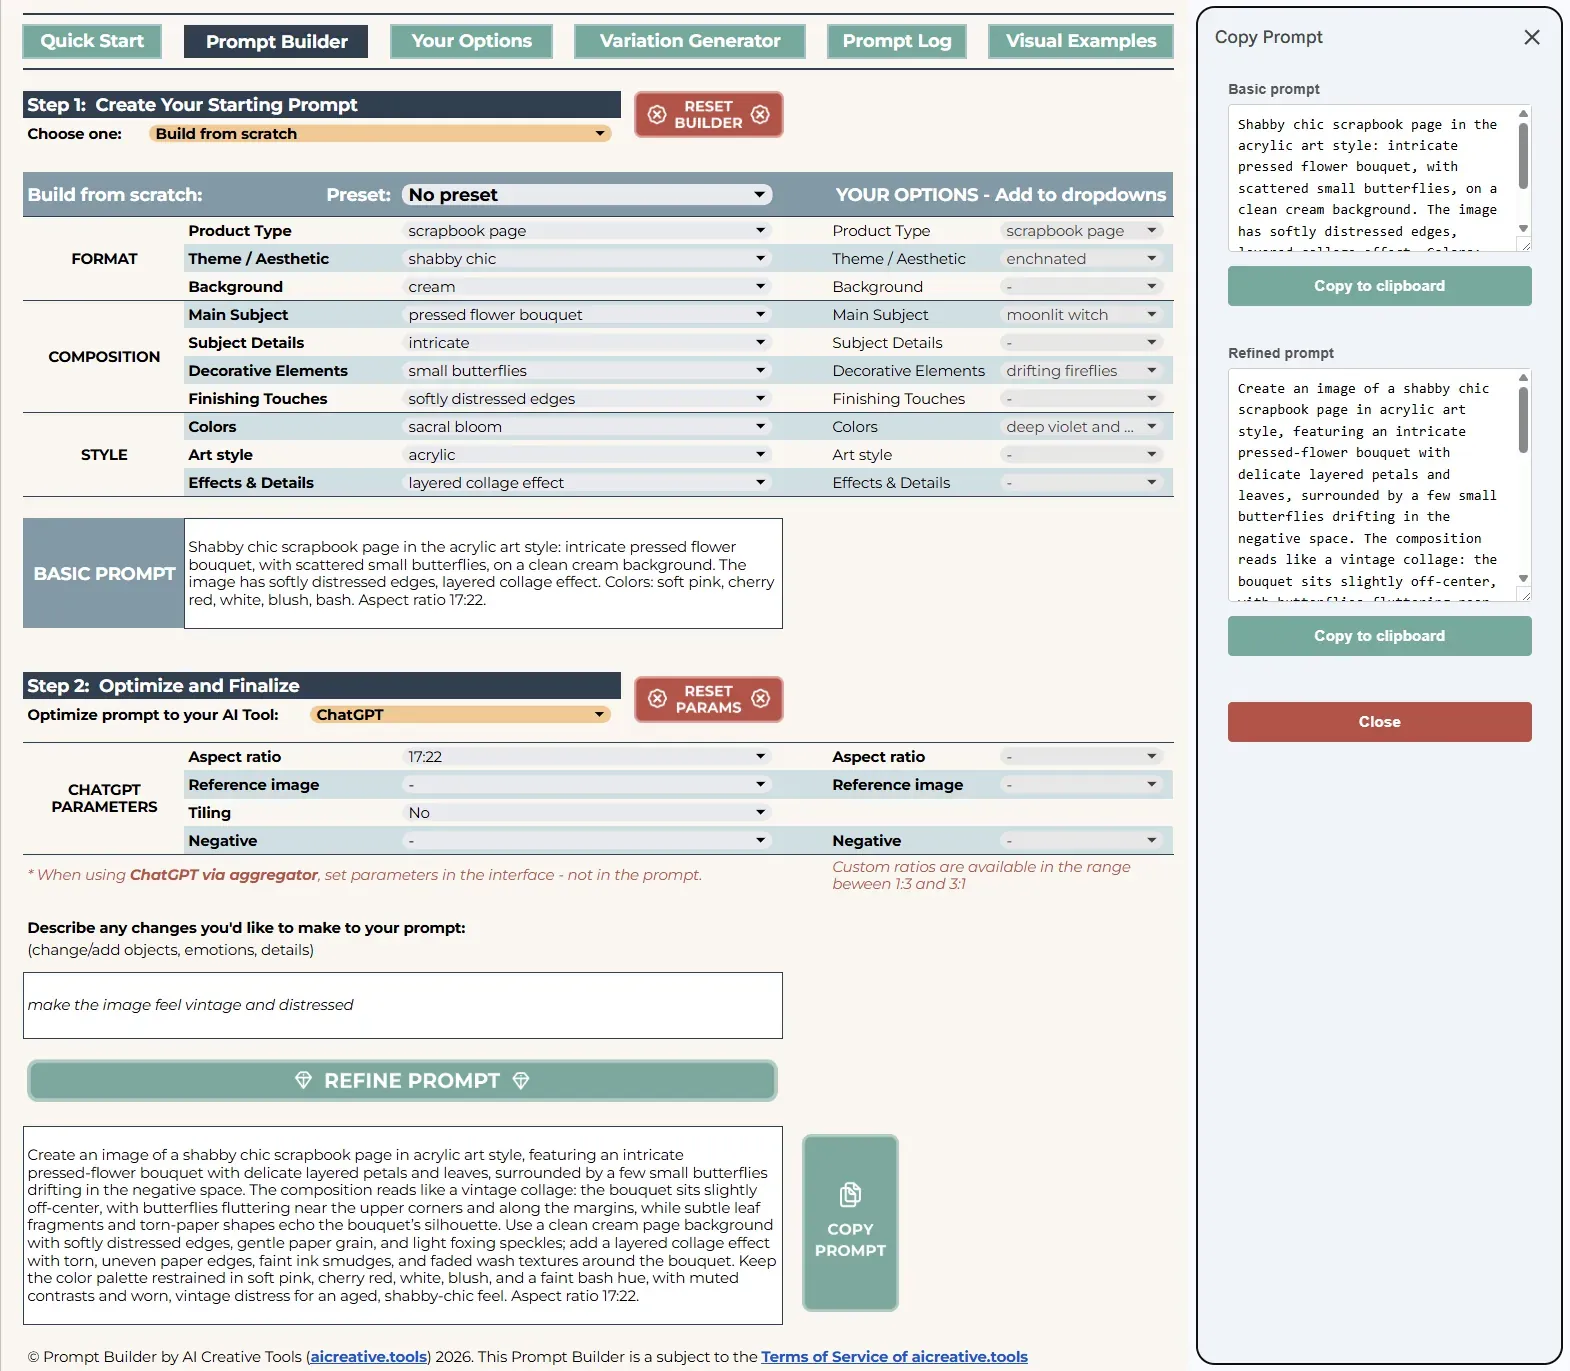Click the 'CHATGPT PARAMETERS' section label
Viewport: 1570px width, 1371px height.
104,799
